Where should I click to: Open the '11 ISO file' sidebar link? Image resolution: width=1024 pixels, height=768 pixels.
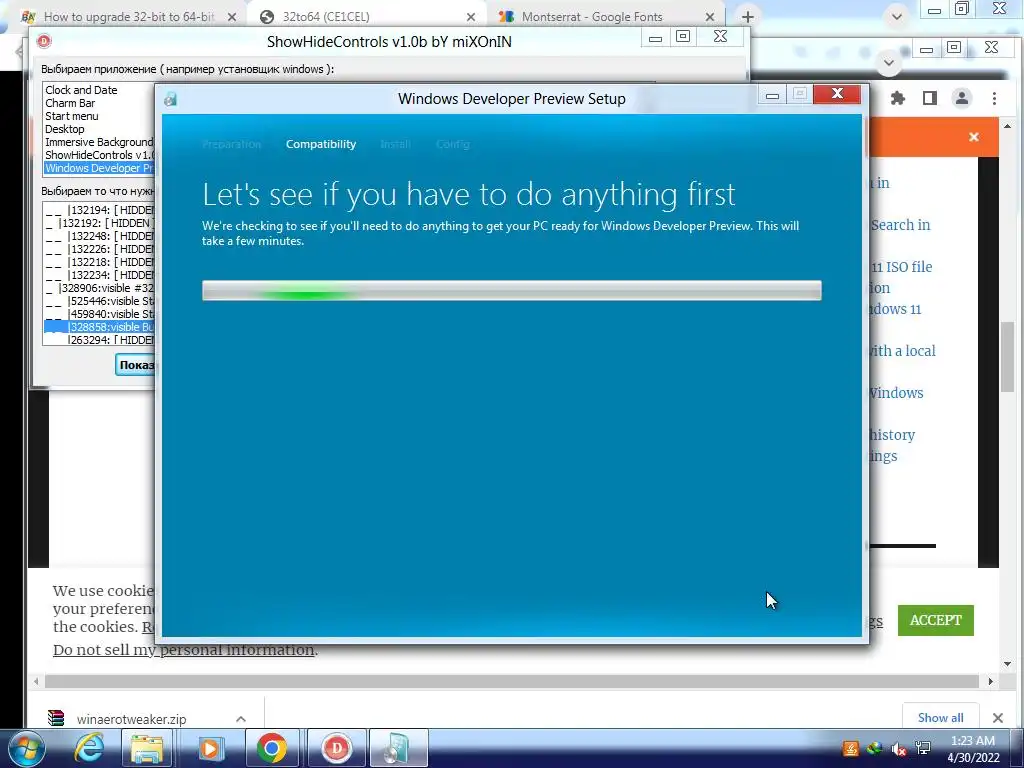[902, 267]
